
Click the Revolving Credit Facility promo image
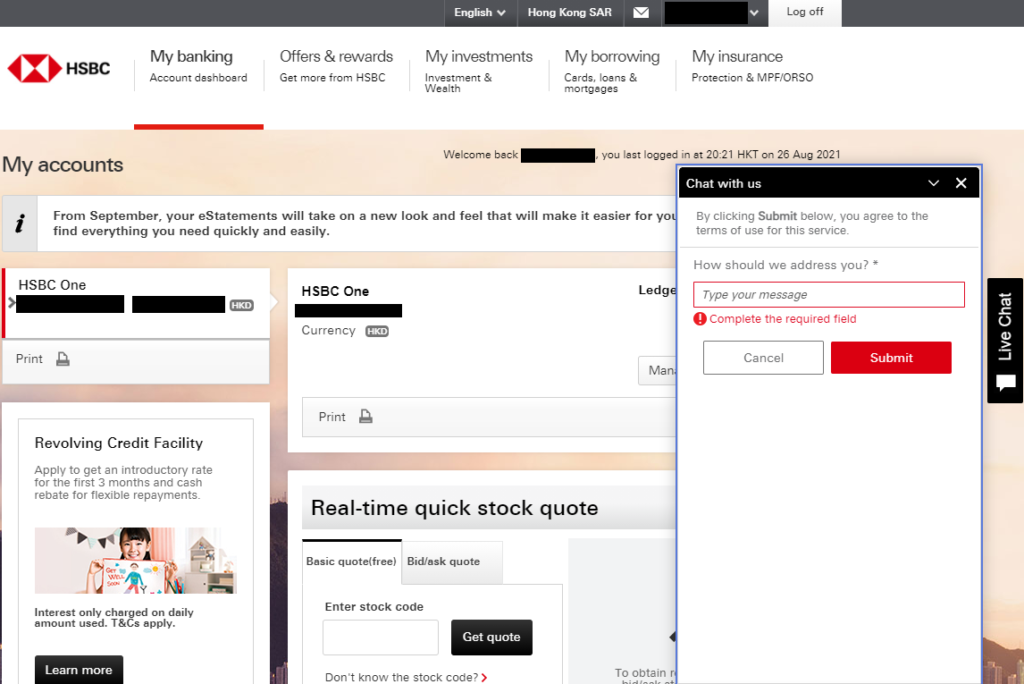[x=135, y=561]
